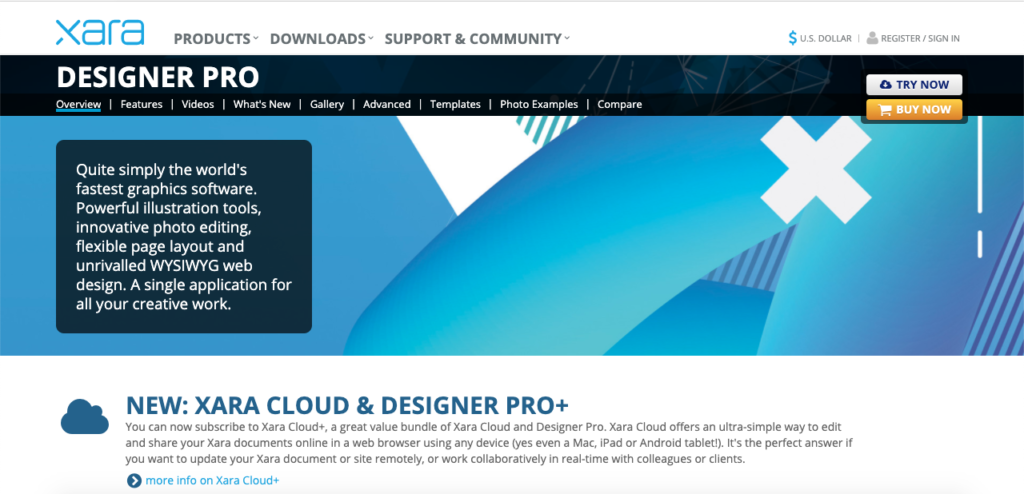The image size is (1024, 494).
Task: Switch to the Features tab
Action: click(141, 104)
